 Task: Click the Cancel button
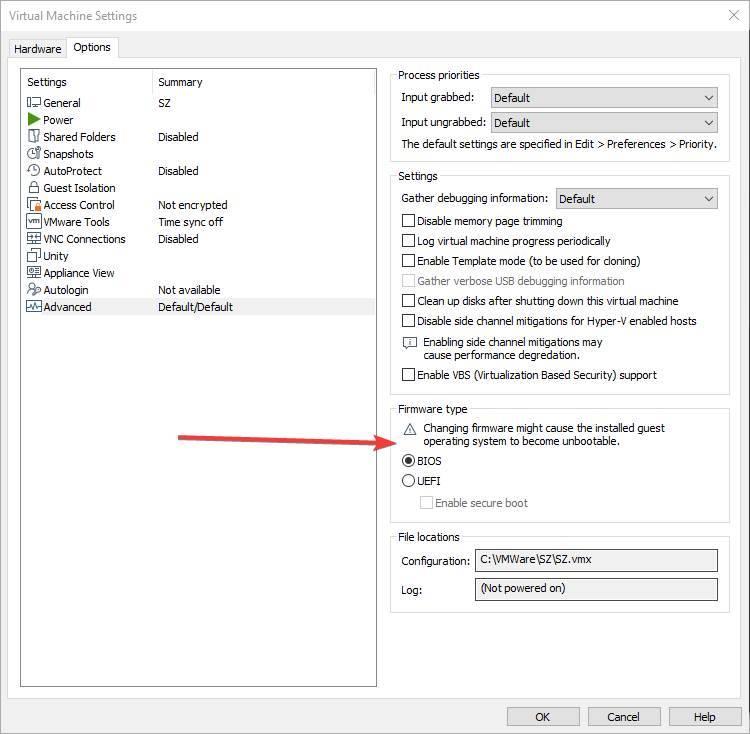pos(624,717)
